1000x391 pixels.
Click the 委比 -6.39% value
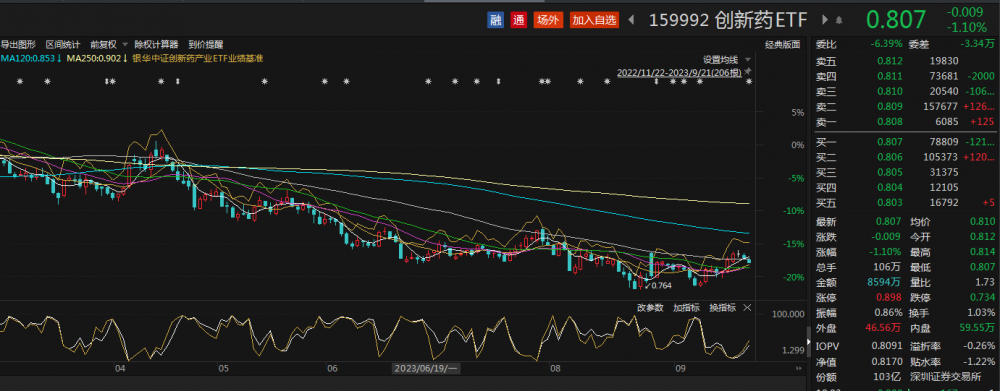click(x=886, y=44)
